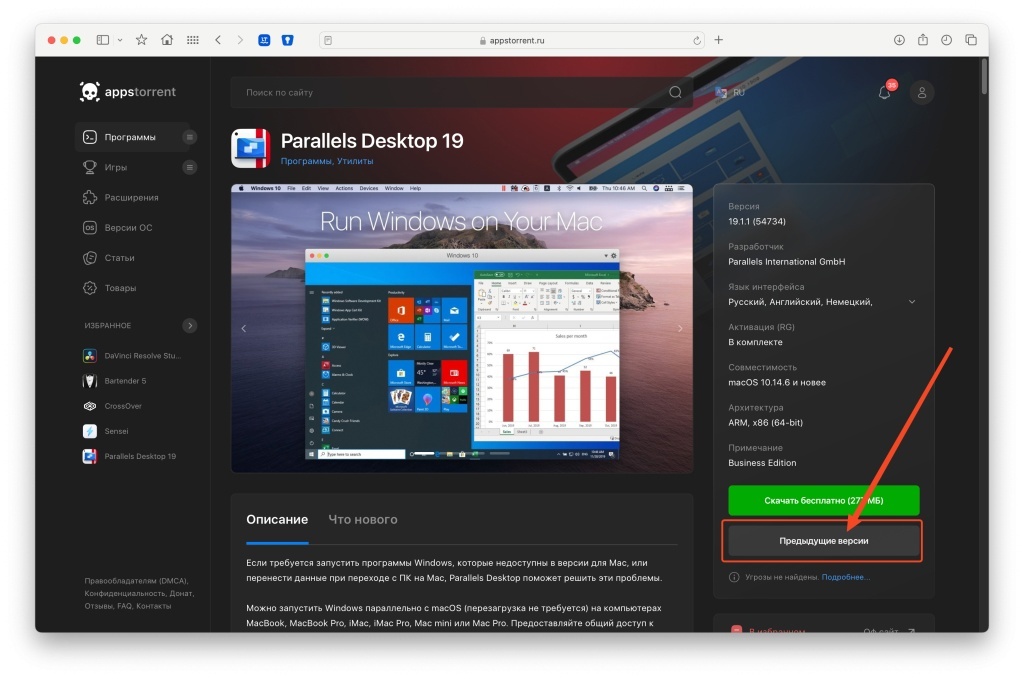This screenshot has width=1024, height=679.
Task: Open Конфиденциальность footer link
Action: click(x=124, y=593)
